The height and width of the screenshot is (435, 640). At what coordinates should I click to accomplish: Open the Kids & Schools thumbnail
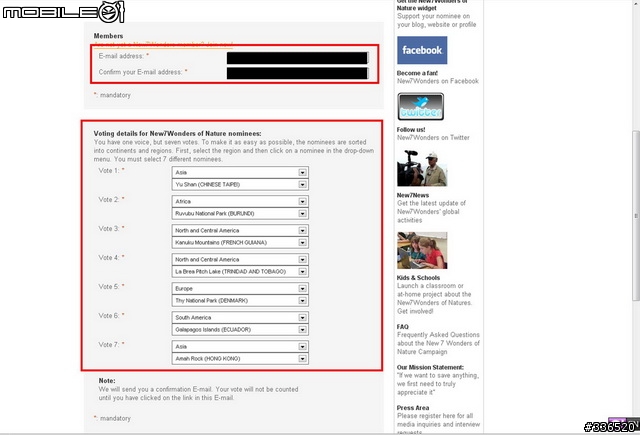(x=422, y=251)
